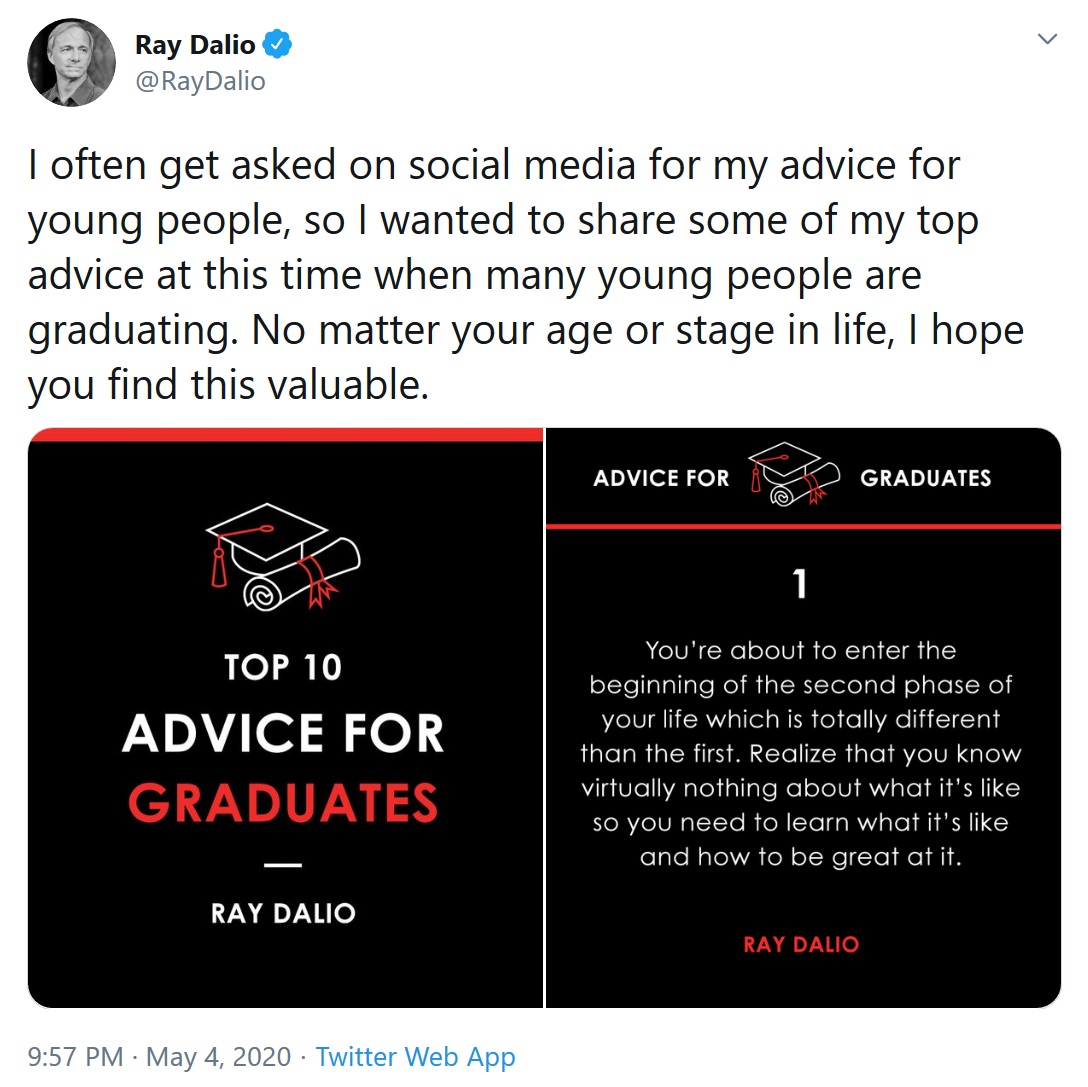Click Ray Dalio's profile avatar photo

point(72,62)
